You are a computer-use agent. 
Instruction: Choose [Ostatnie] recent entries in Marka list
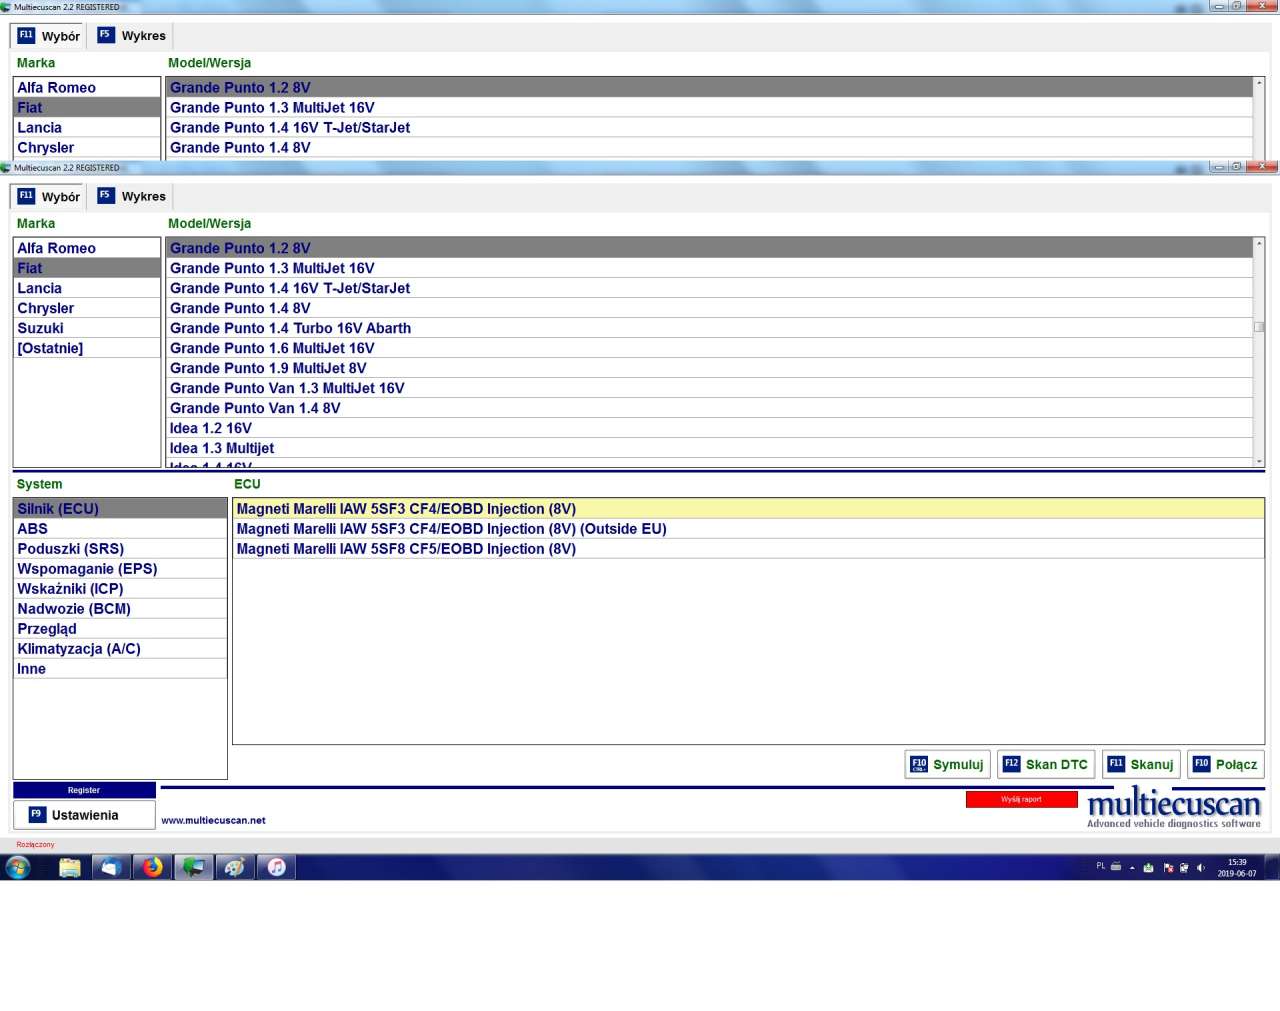point(50,348)
